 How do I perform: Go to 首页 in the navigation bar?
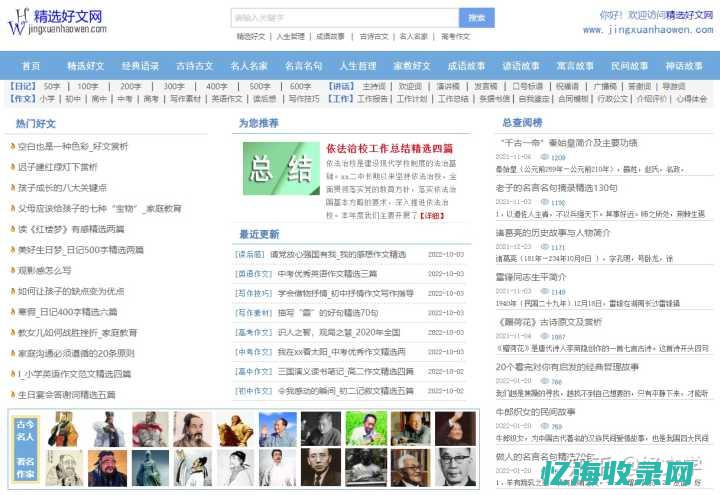(31, 66)
